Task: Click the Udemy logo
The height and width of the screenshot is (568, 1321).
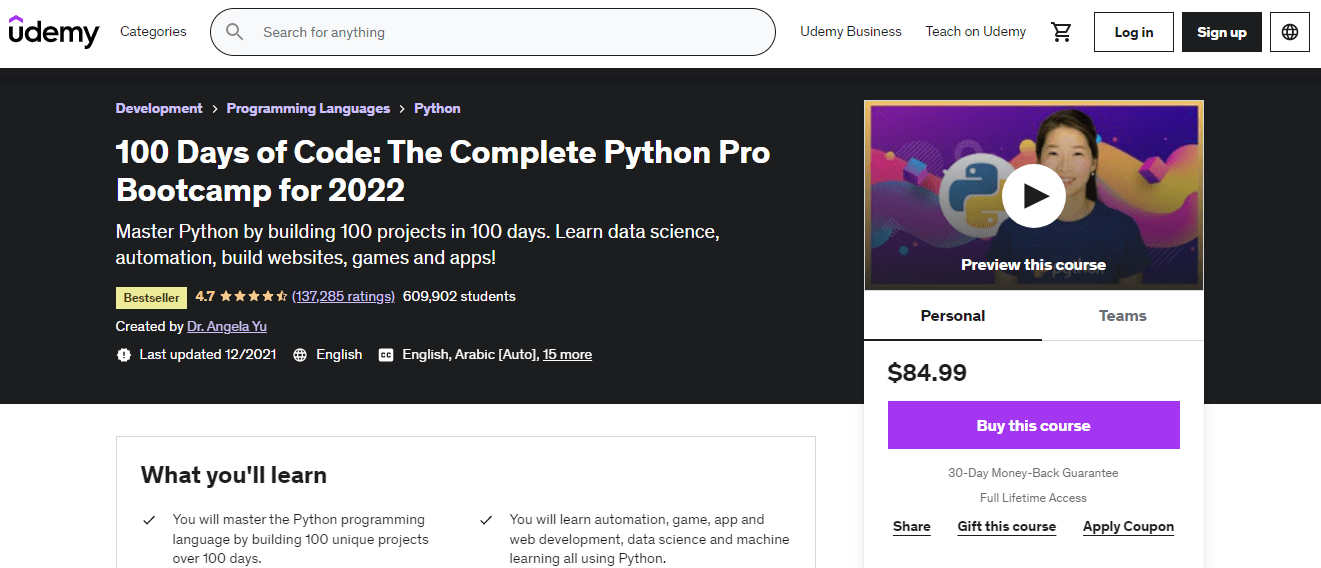Action: pos(54,31)
